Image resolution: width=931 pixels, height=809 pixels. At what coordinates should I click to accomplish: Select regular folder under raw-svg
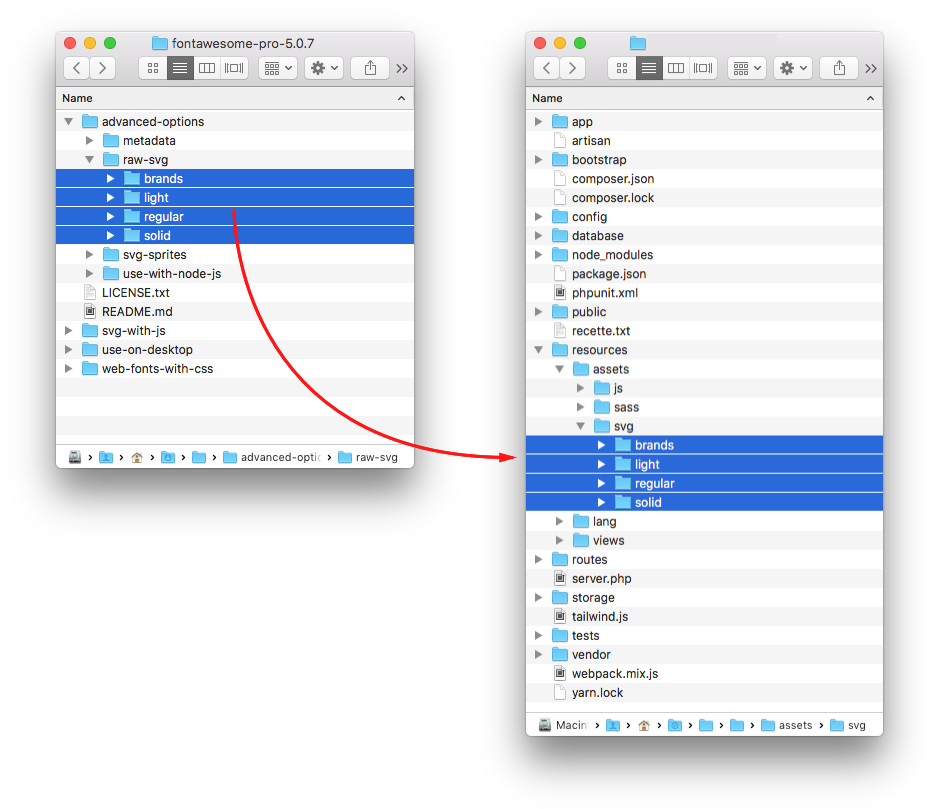pyautogui.click(x=235, y=217)
